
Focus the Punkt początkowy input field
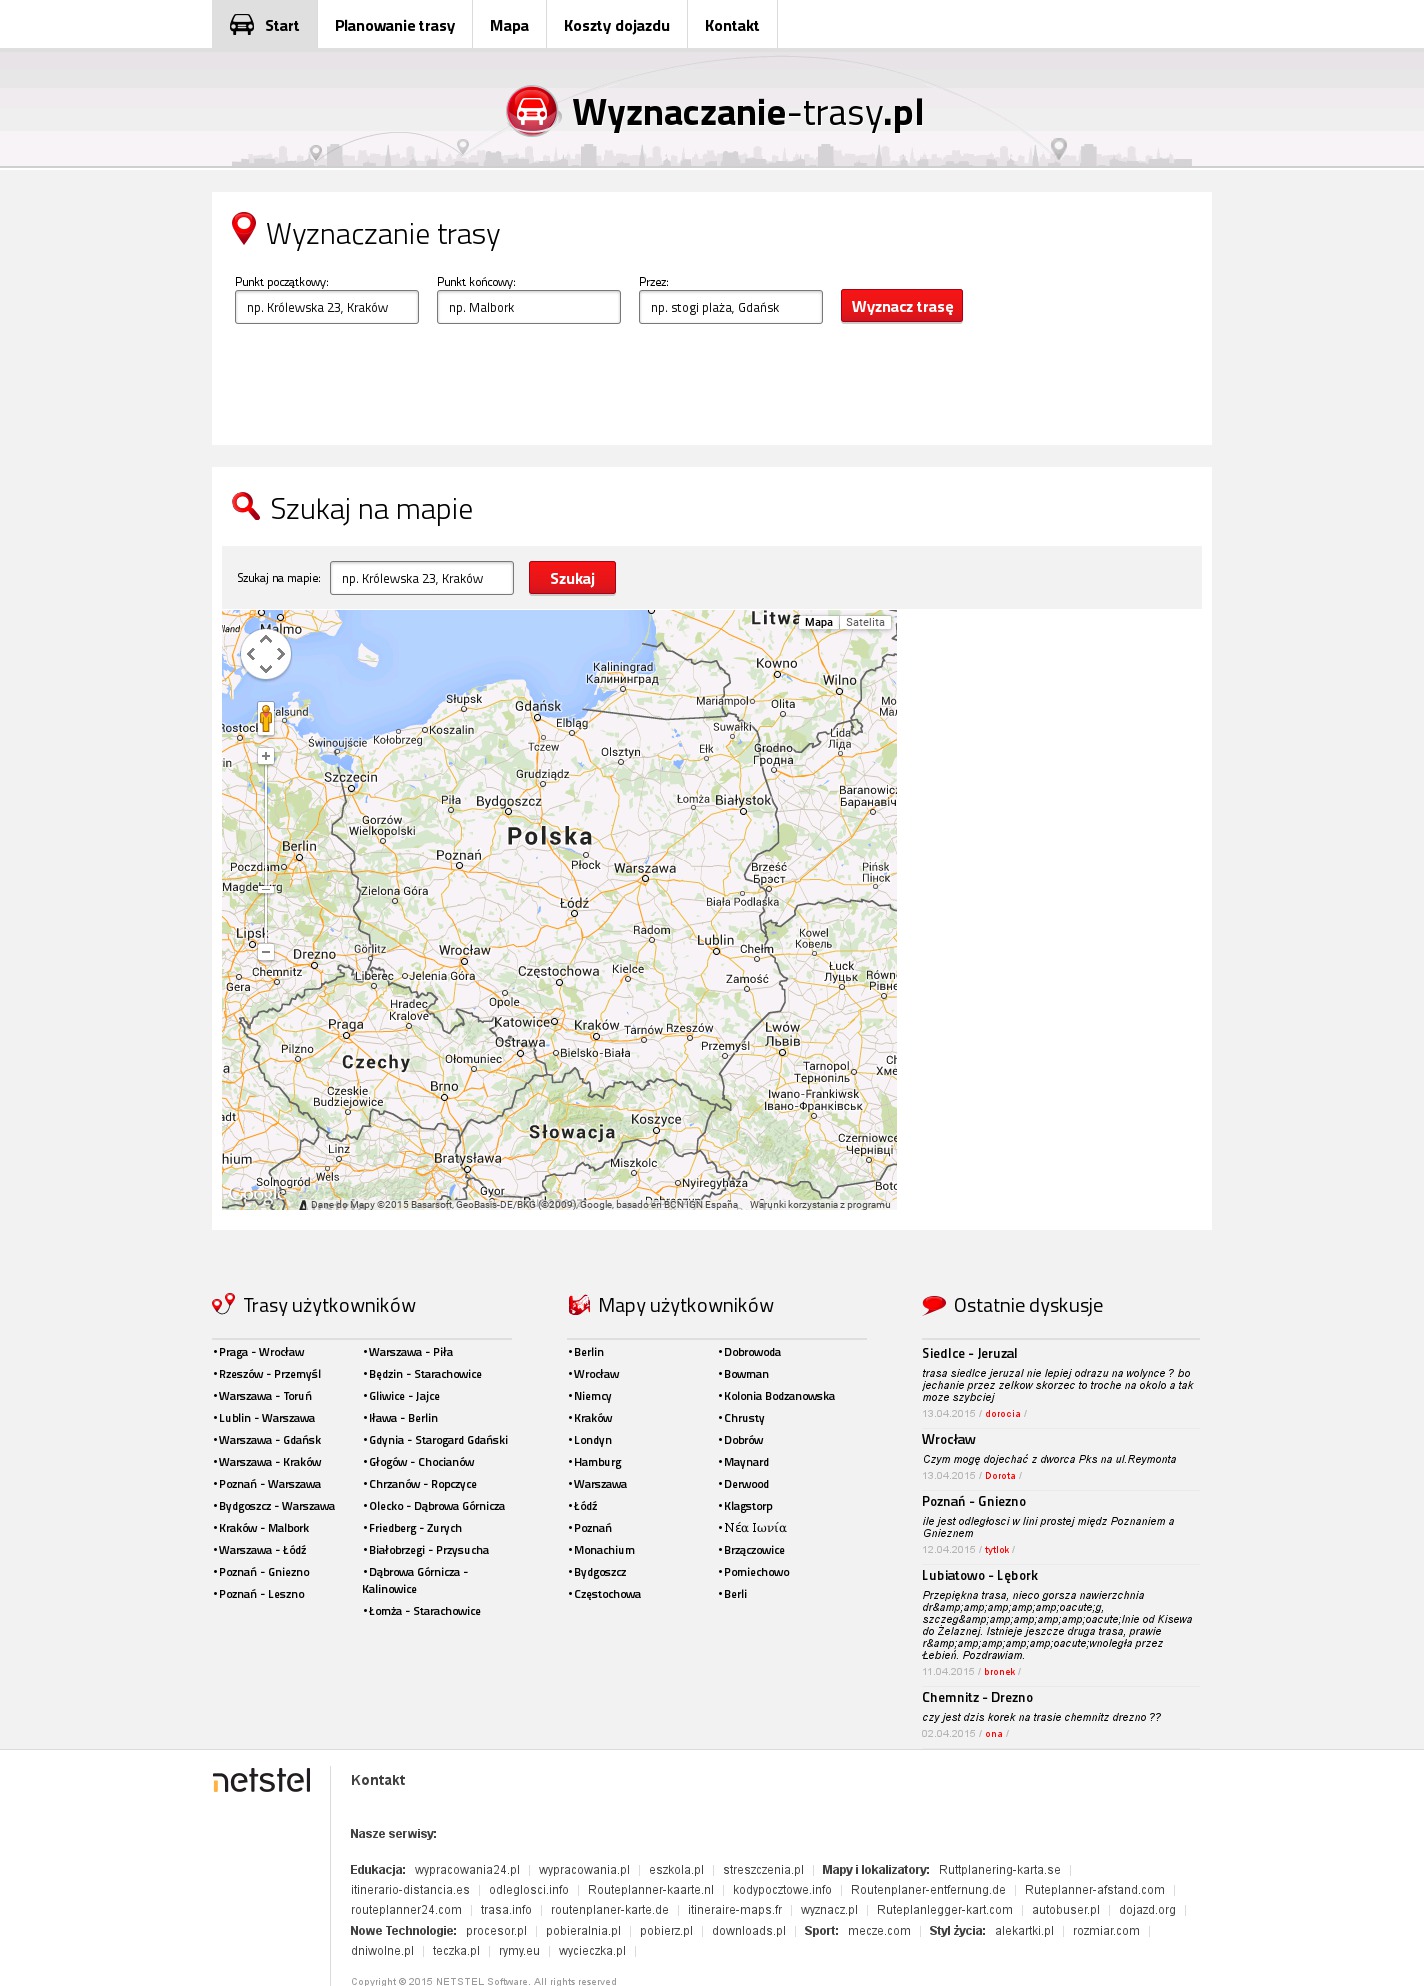point(327,308)
